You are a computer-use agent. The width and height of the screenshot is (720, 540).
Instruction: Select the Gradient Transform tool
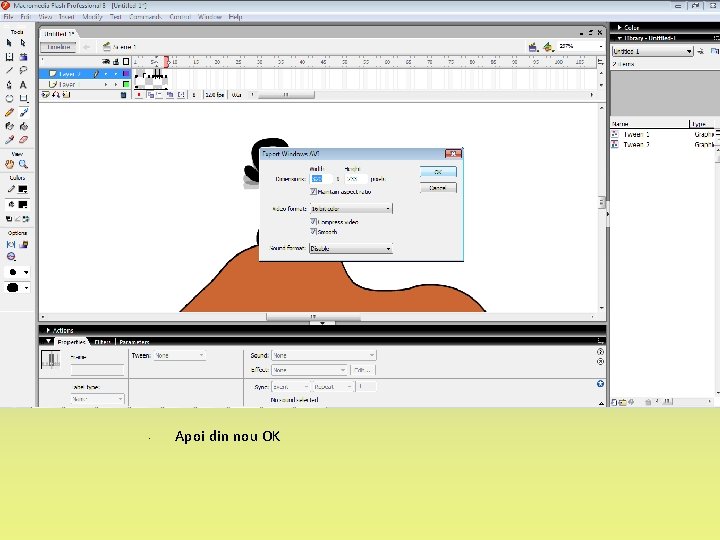23,56
